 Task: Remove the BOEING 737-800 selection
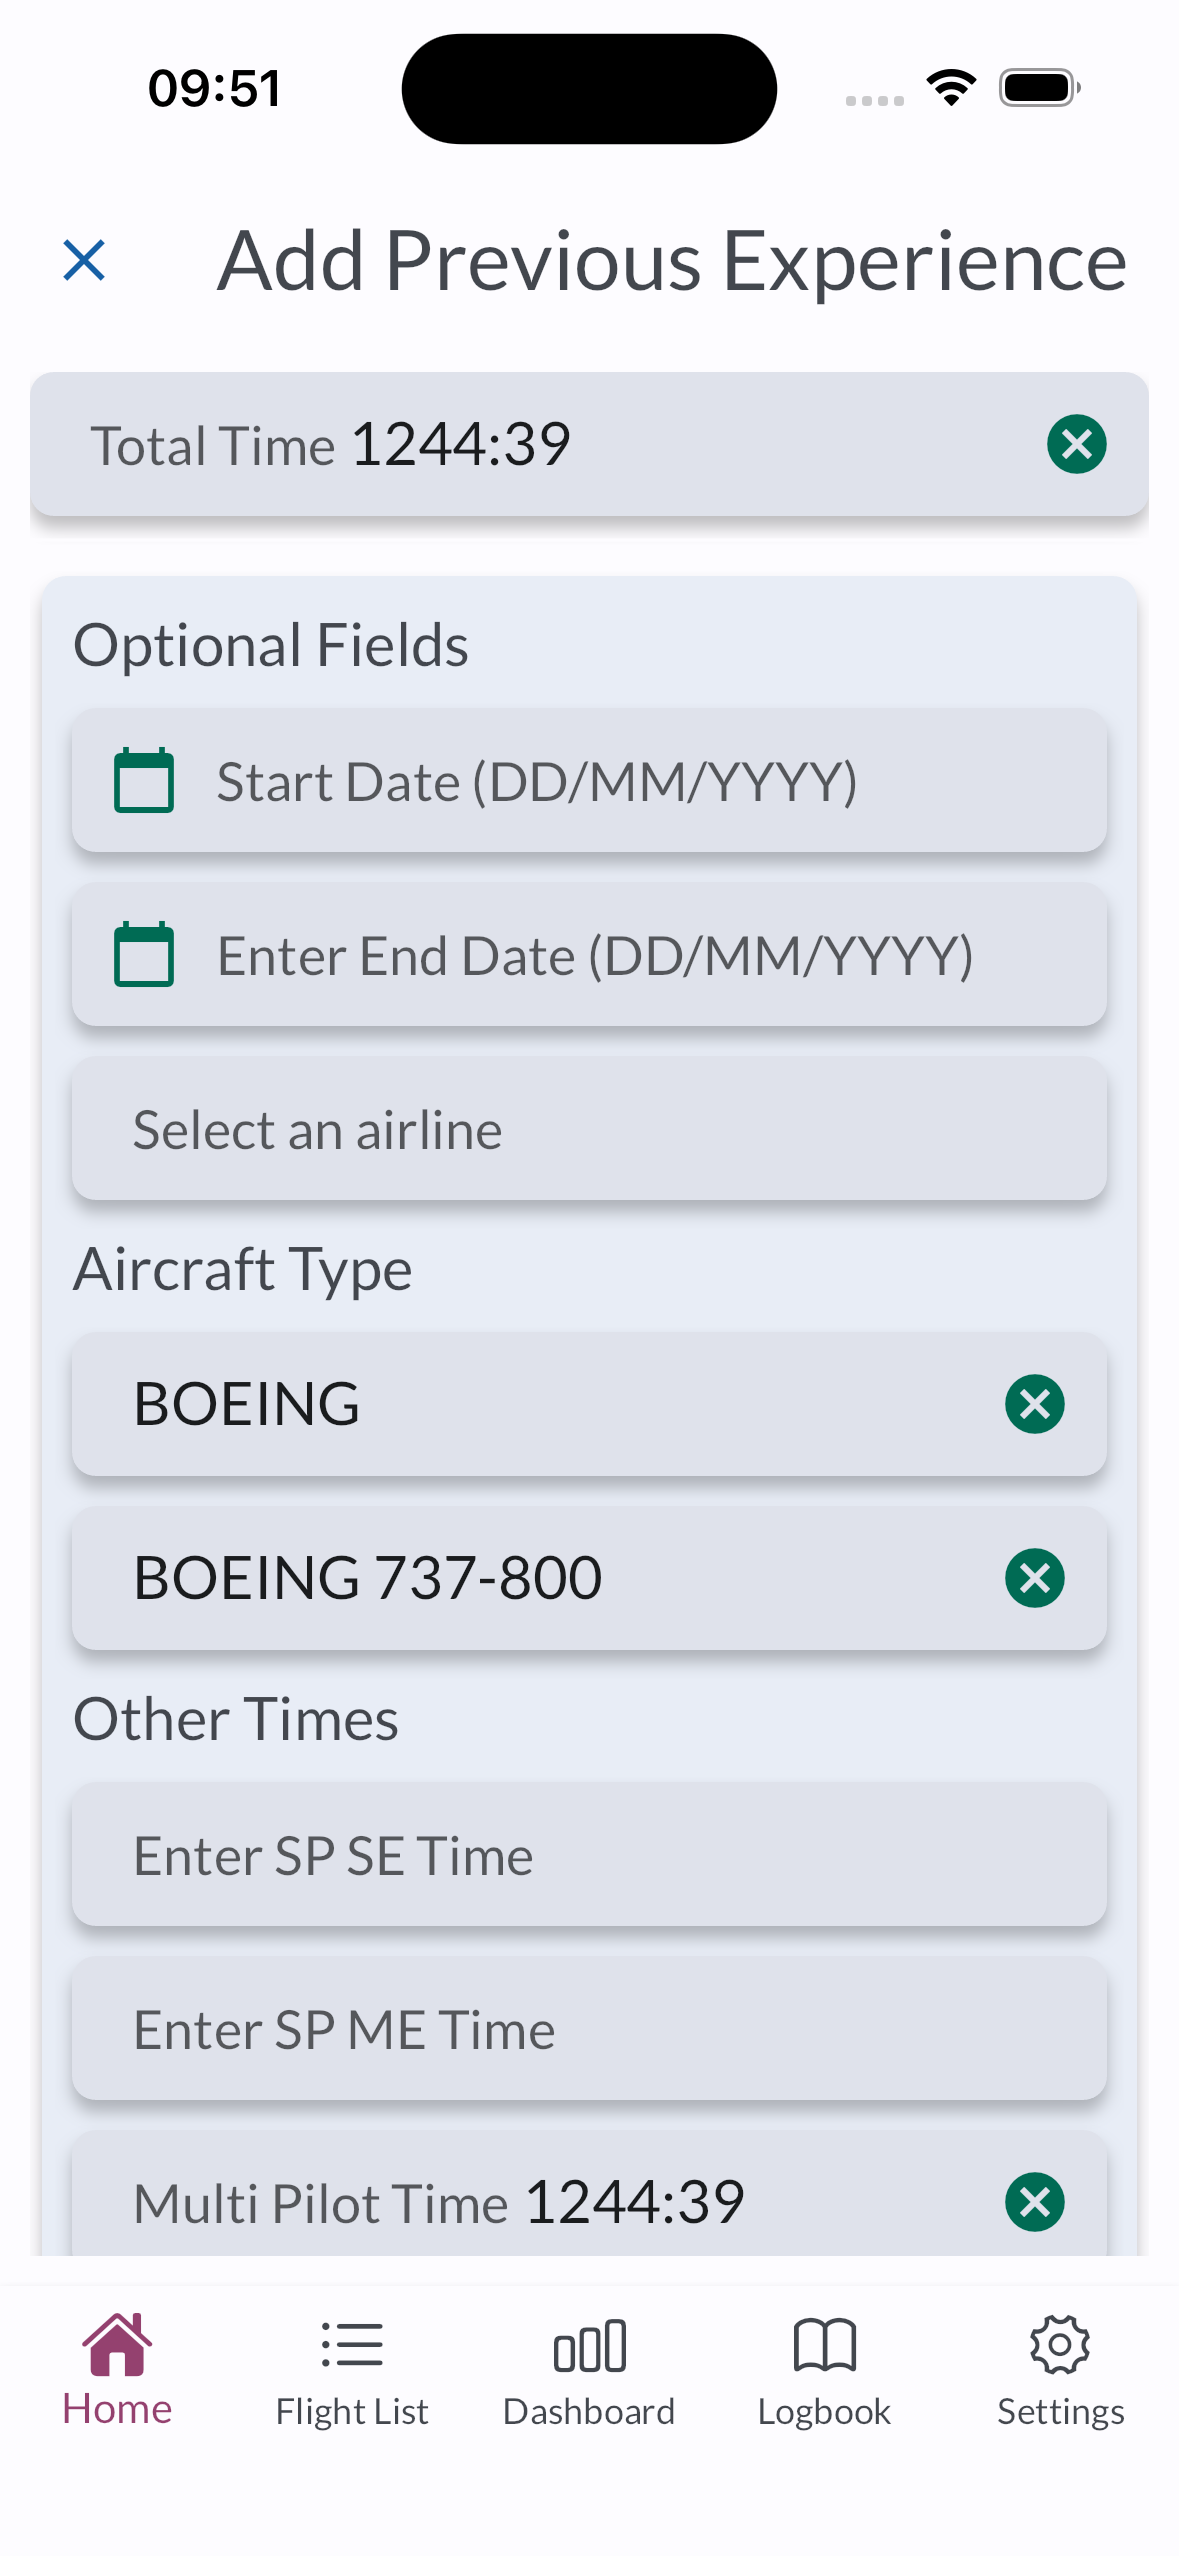(x=1034, y=1578)
